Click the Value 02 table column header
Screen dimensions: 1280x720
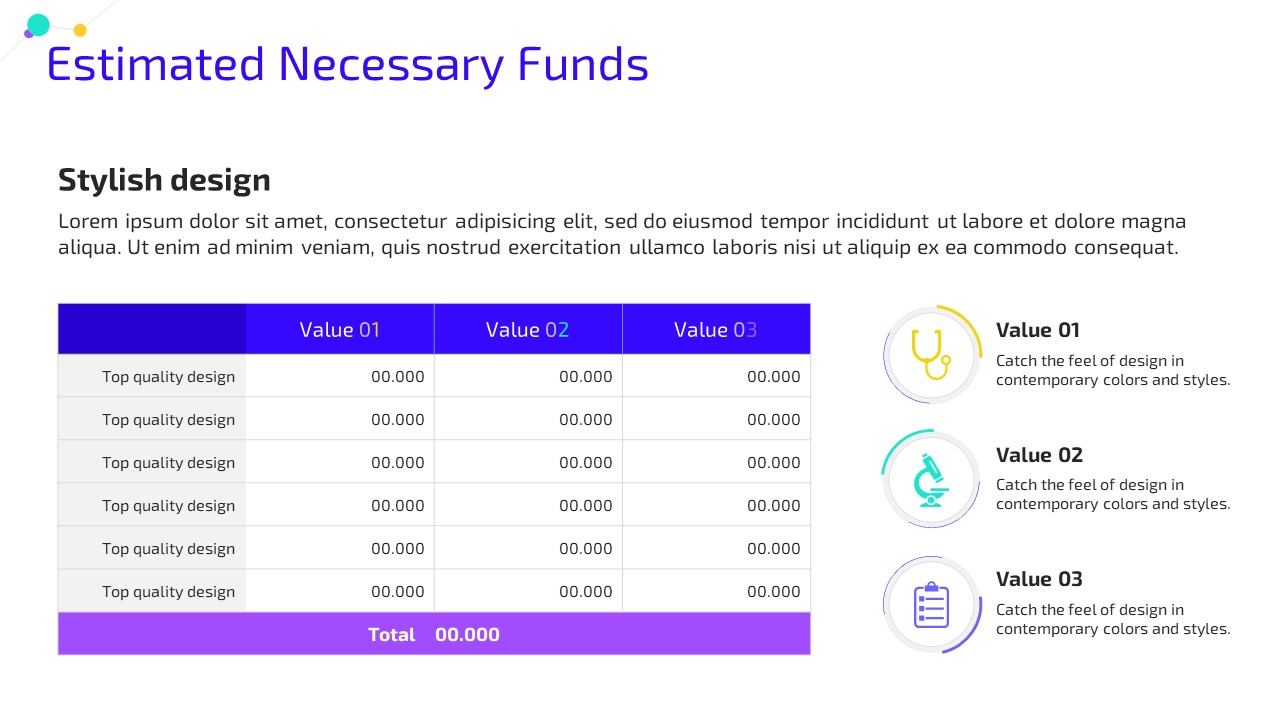(528, 329)
